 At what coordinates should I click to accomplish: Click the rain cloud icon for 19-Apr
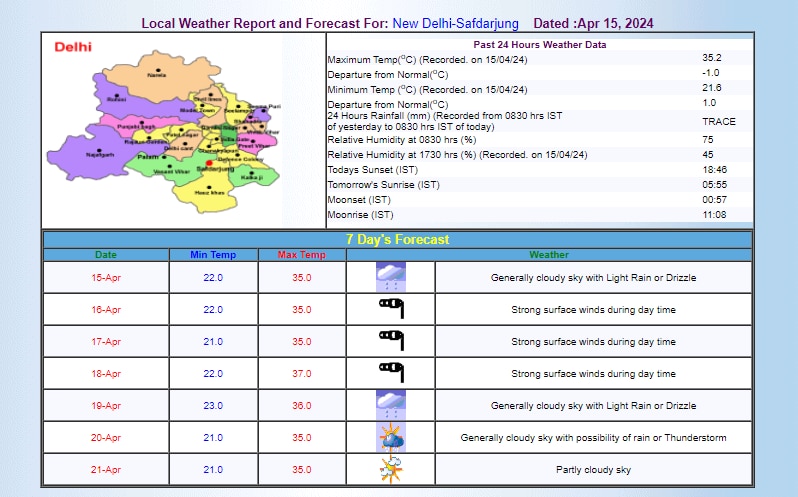[391, 405]
